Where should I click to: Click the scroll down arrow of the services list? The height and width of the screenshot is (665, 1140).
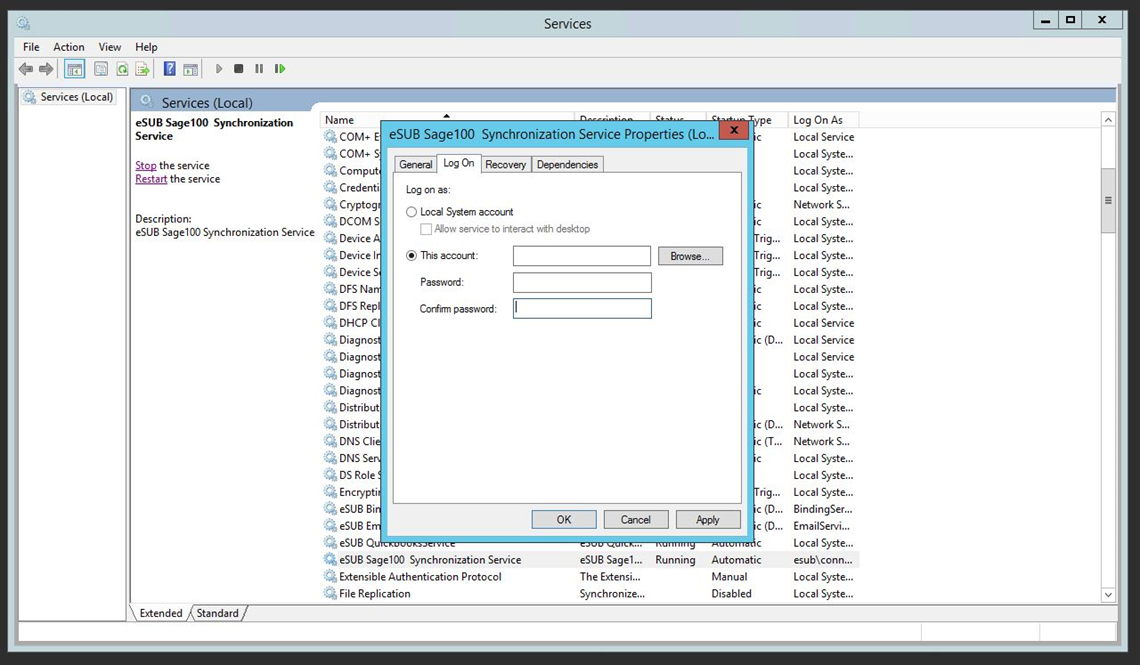(1108, 595)
